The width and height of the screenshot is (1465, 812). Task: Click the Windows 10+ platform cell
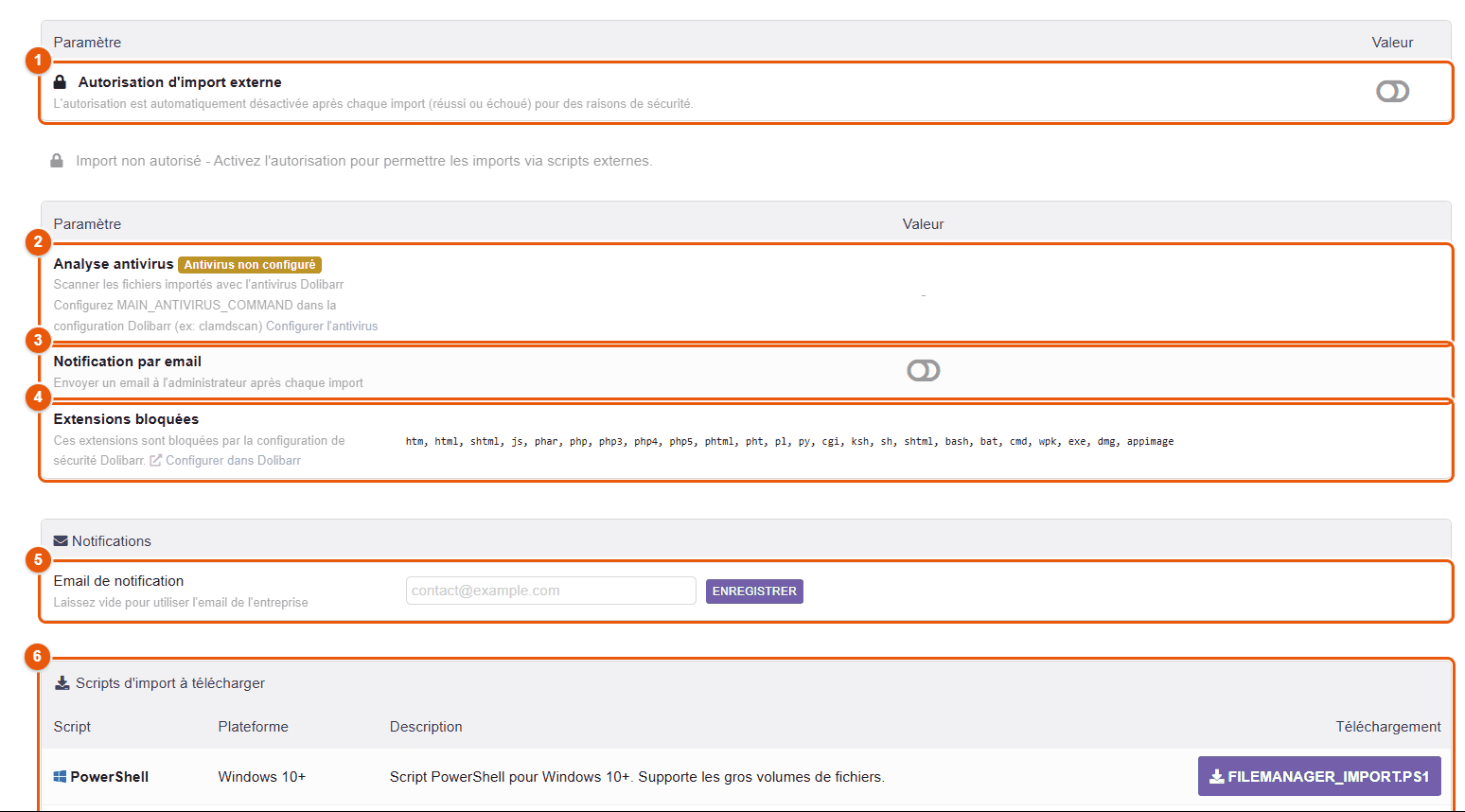tap(262, 776)
